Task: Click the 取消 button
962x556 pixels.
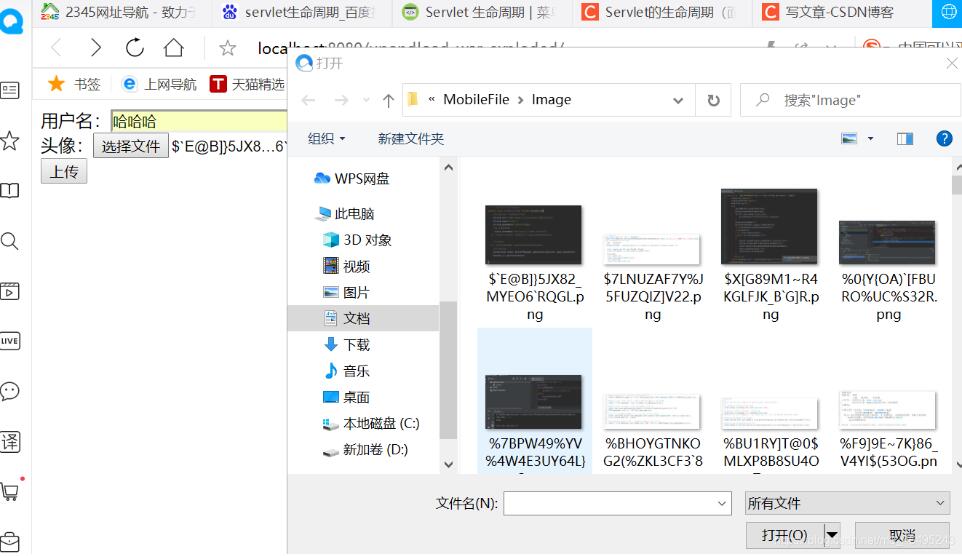Action: (902, 535)
